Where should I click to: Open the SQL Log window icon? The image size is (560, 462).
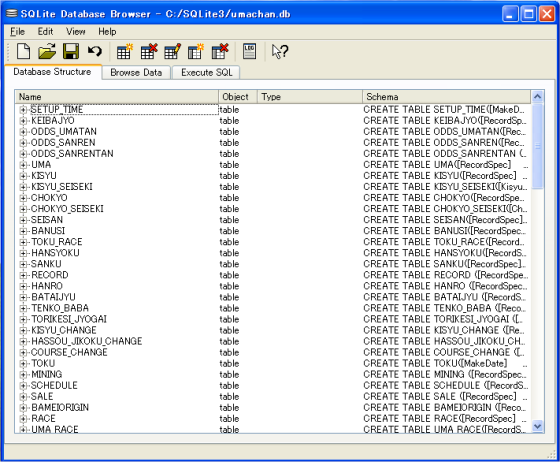point(249,51)
